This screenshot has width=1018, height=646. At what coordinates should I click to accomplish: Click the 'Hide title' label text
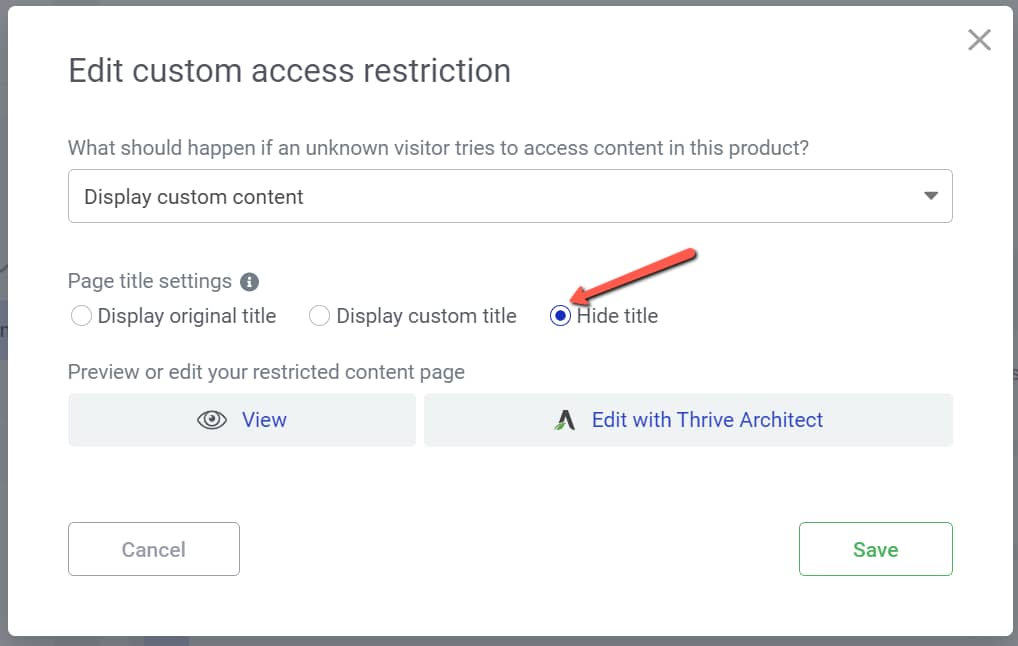[x=617, y=316]
